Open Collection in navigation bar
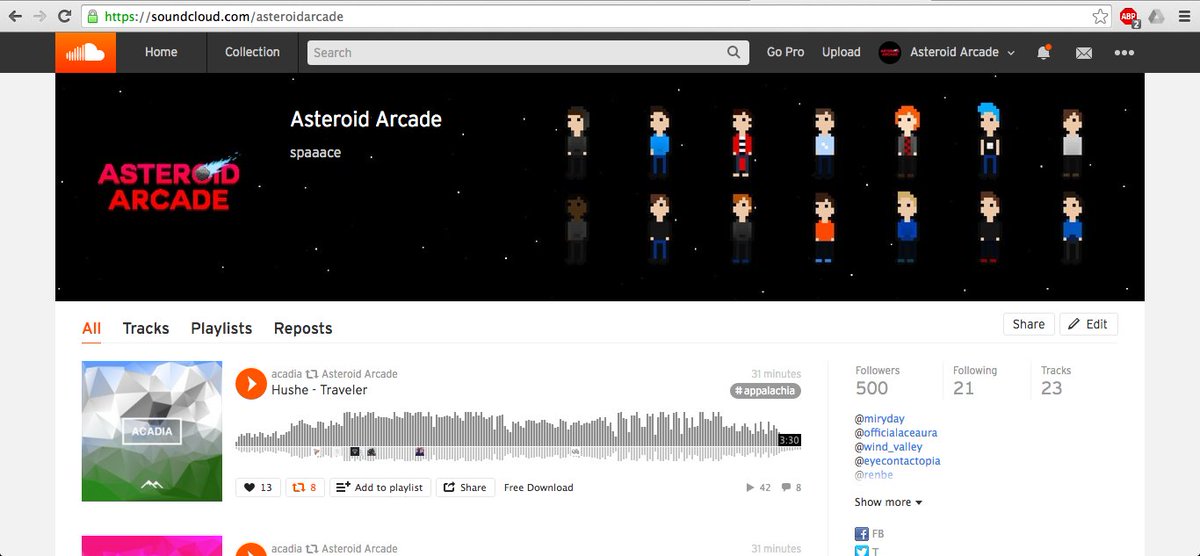Viewport: 1200px width, 556px height. [x=252, y=52]
